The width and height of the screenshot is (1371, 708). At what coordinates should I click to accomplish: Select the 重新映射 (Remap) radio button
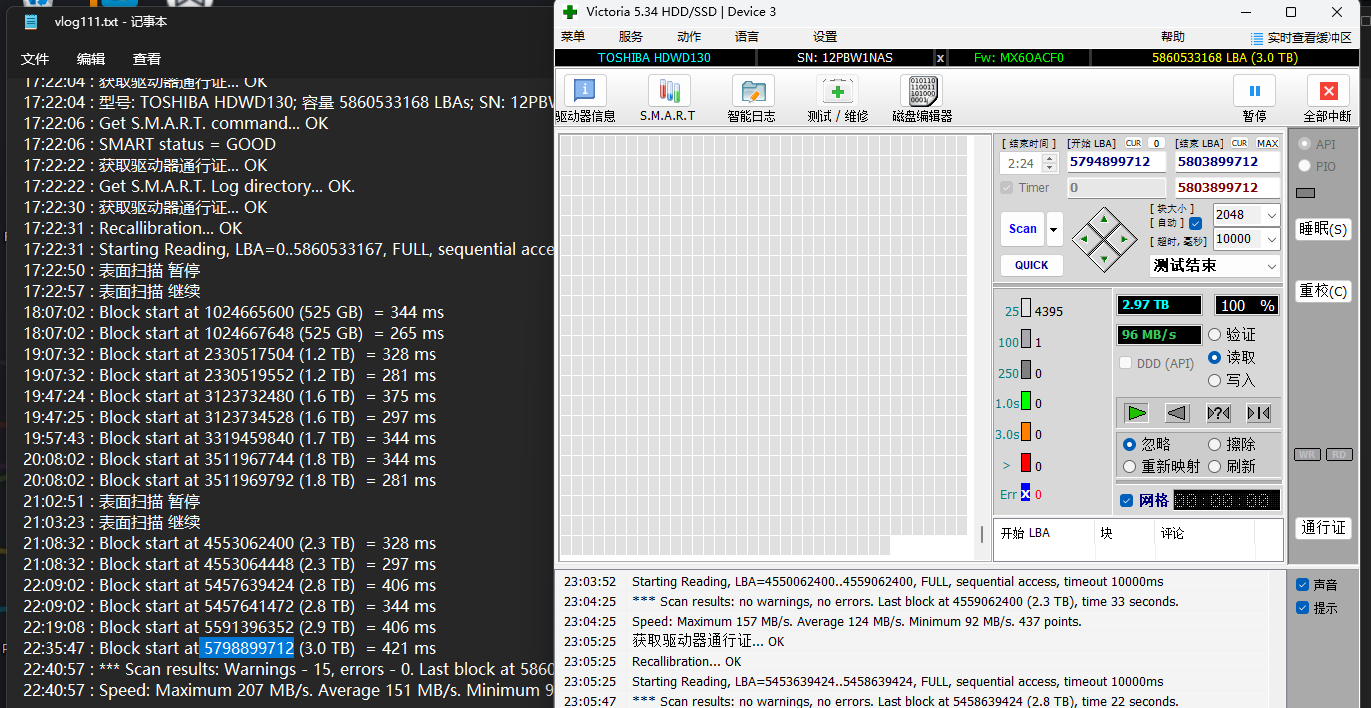pos(1130,466)
